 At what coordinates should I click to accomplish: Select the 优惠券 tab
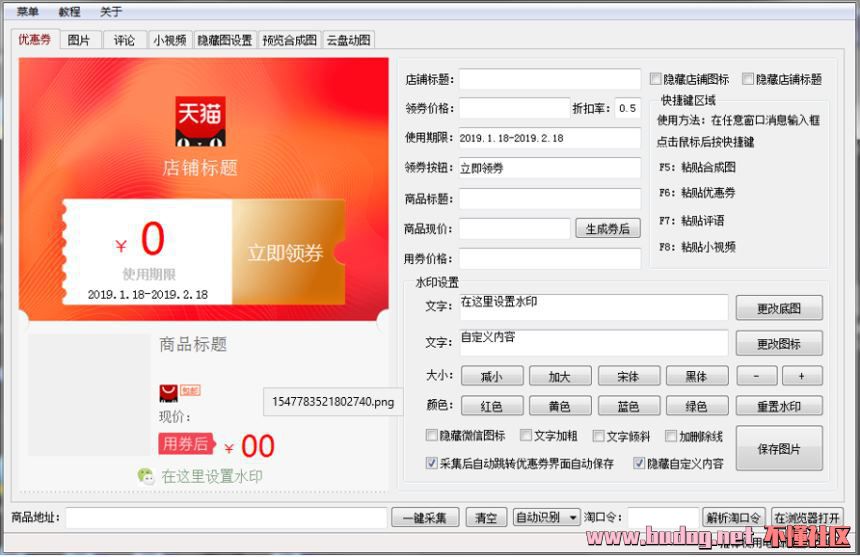tap(35, 39)
